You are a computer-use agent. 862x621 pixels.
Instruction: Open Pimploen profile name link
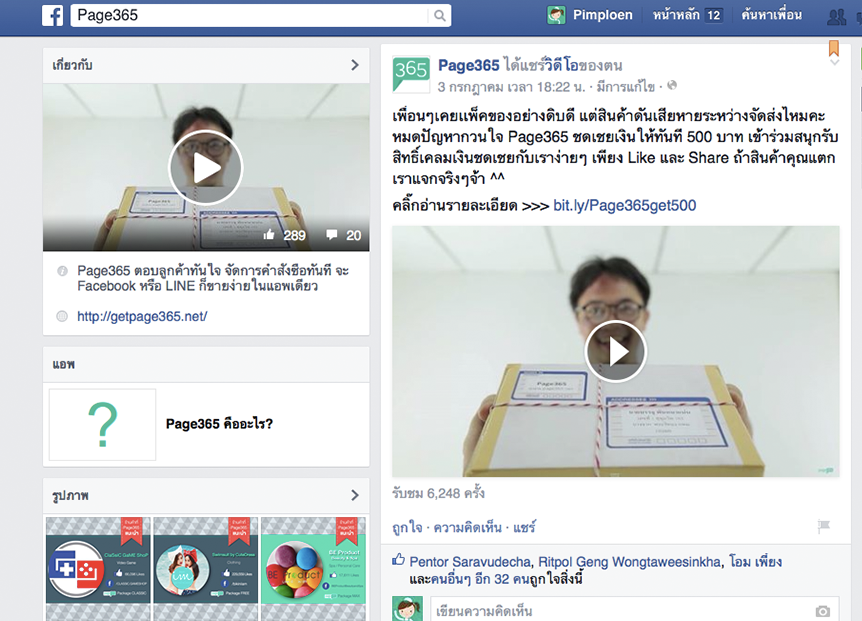tap(603, 15)
